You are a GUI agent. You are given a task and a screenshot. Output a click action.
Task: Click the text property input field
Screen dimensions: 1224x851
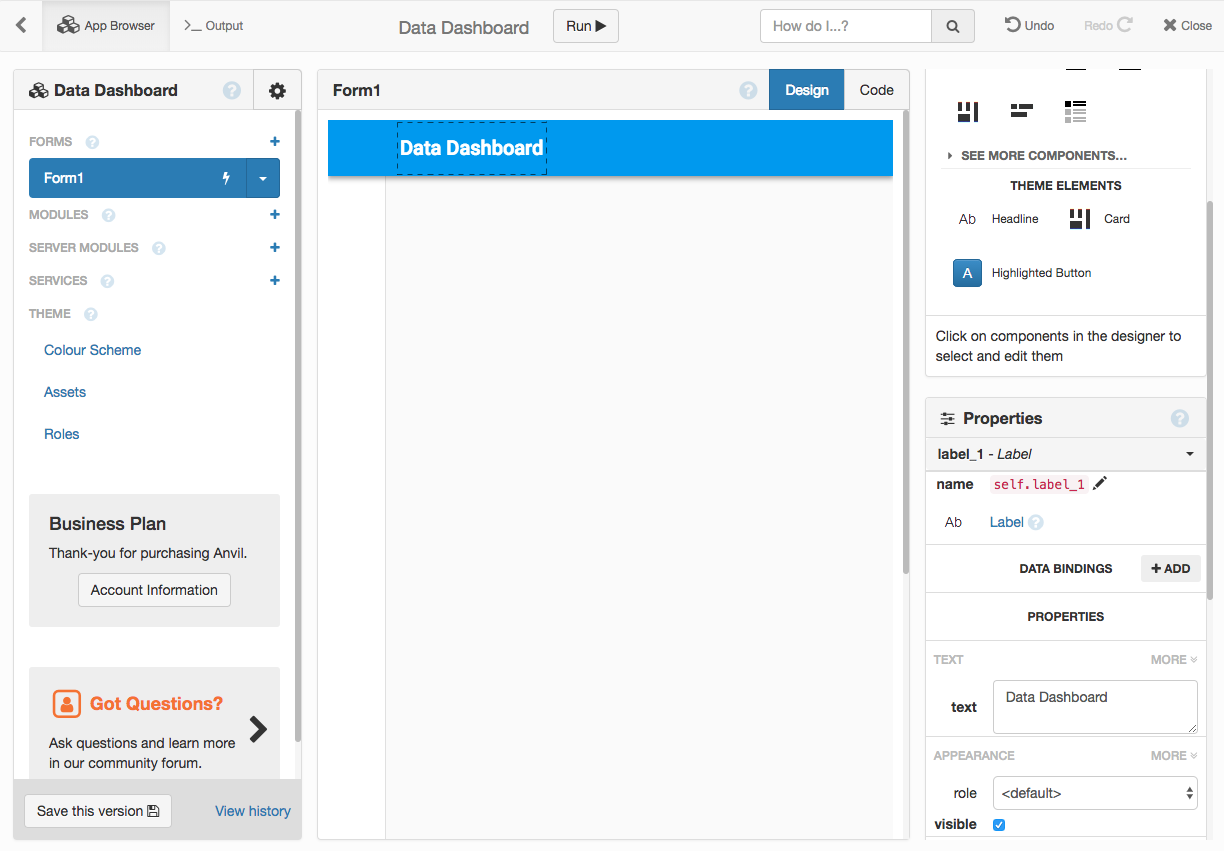1094,707
